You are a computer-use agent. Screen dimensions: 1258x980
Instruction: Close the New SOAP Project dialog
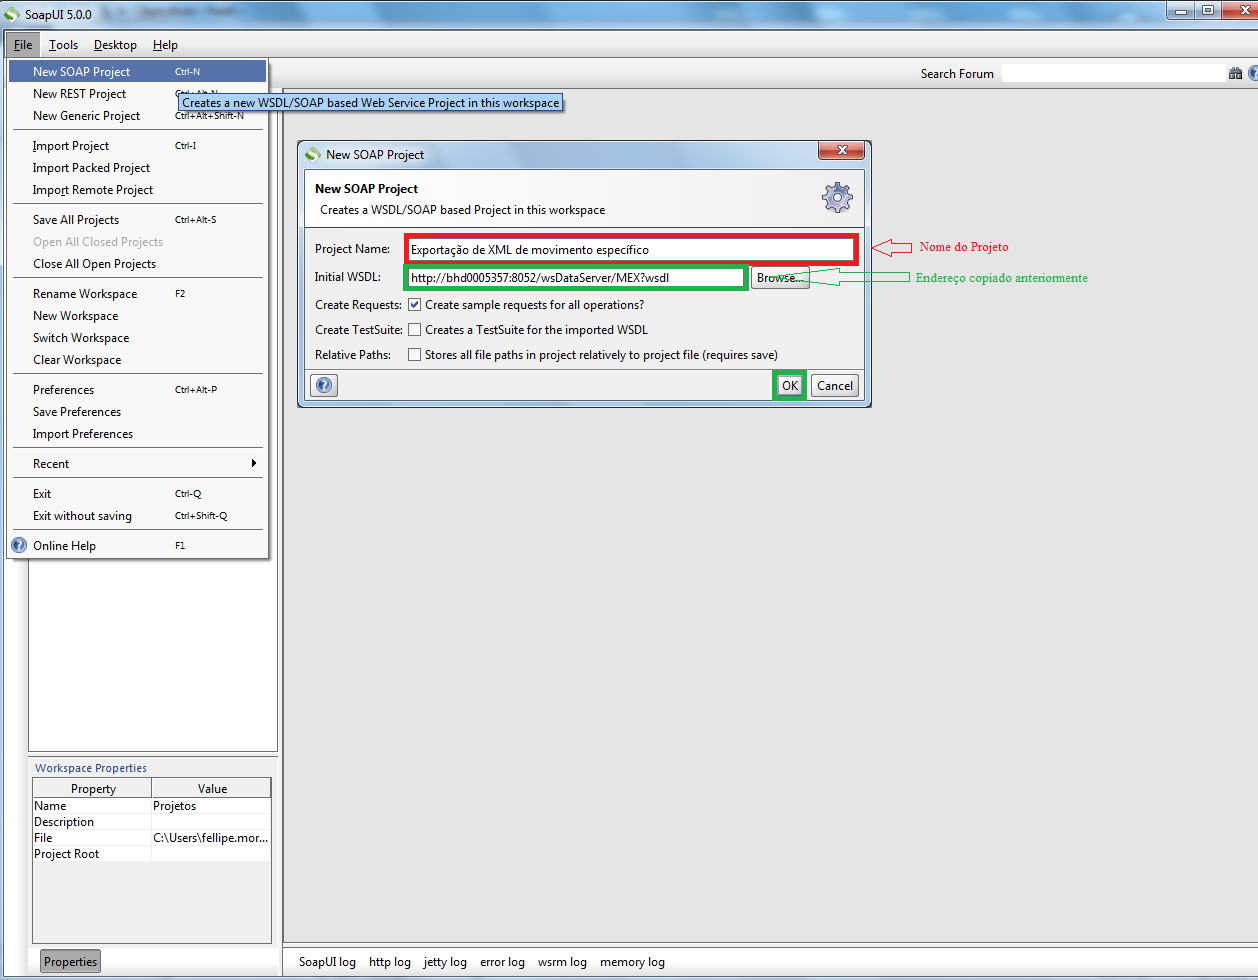[x=841, y=150]
